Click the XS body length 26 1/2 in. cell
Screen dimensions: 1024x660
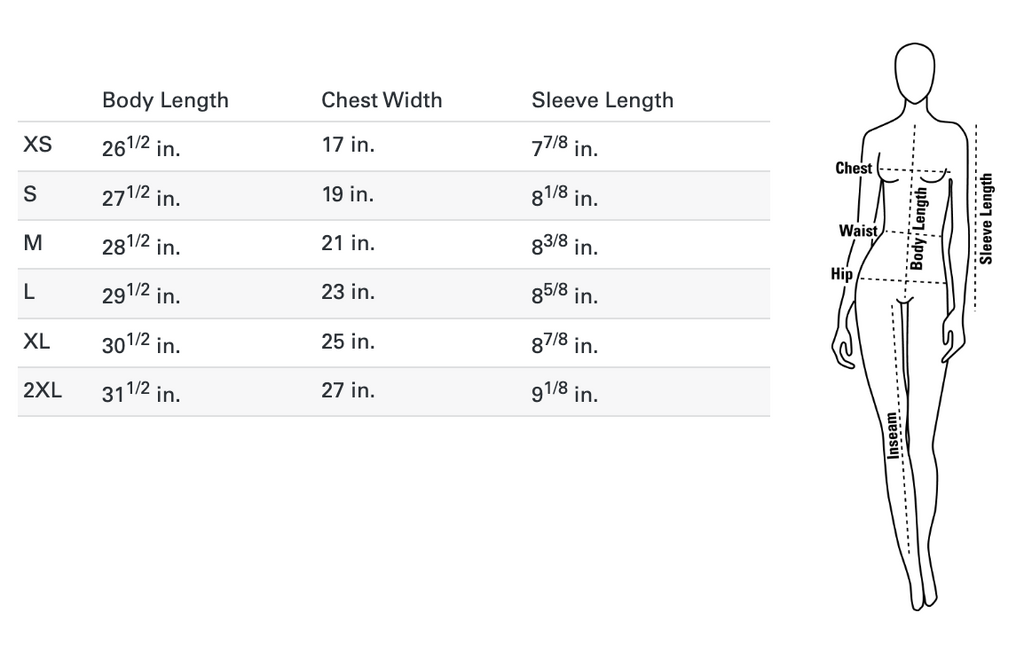(x=140, y=146)
